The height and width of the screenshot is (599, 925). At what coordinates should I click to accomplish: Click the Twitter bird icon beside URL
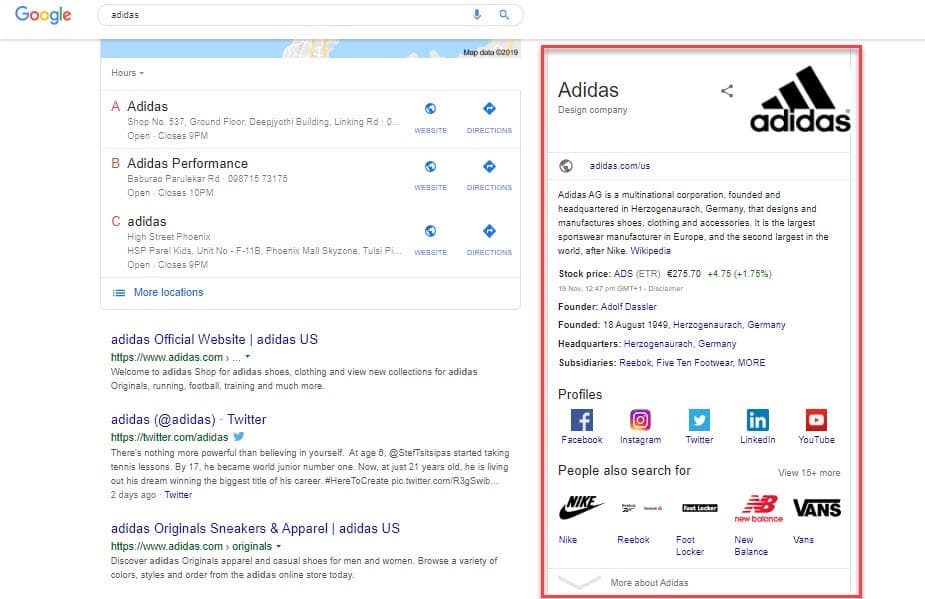point(238,437)
